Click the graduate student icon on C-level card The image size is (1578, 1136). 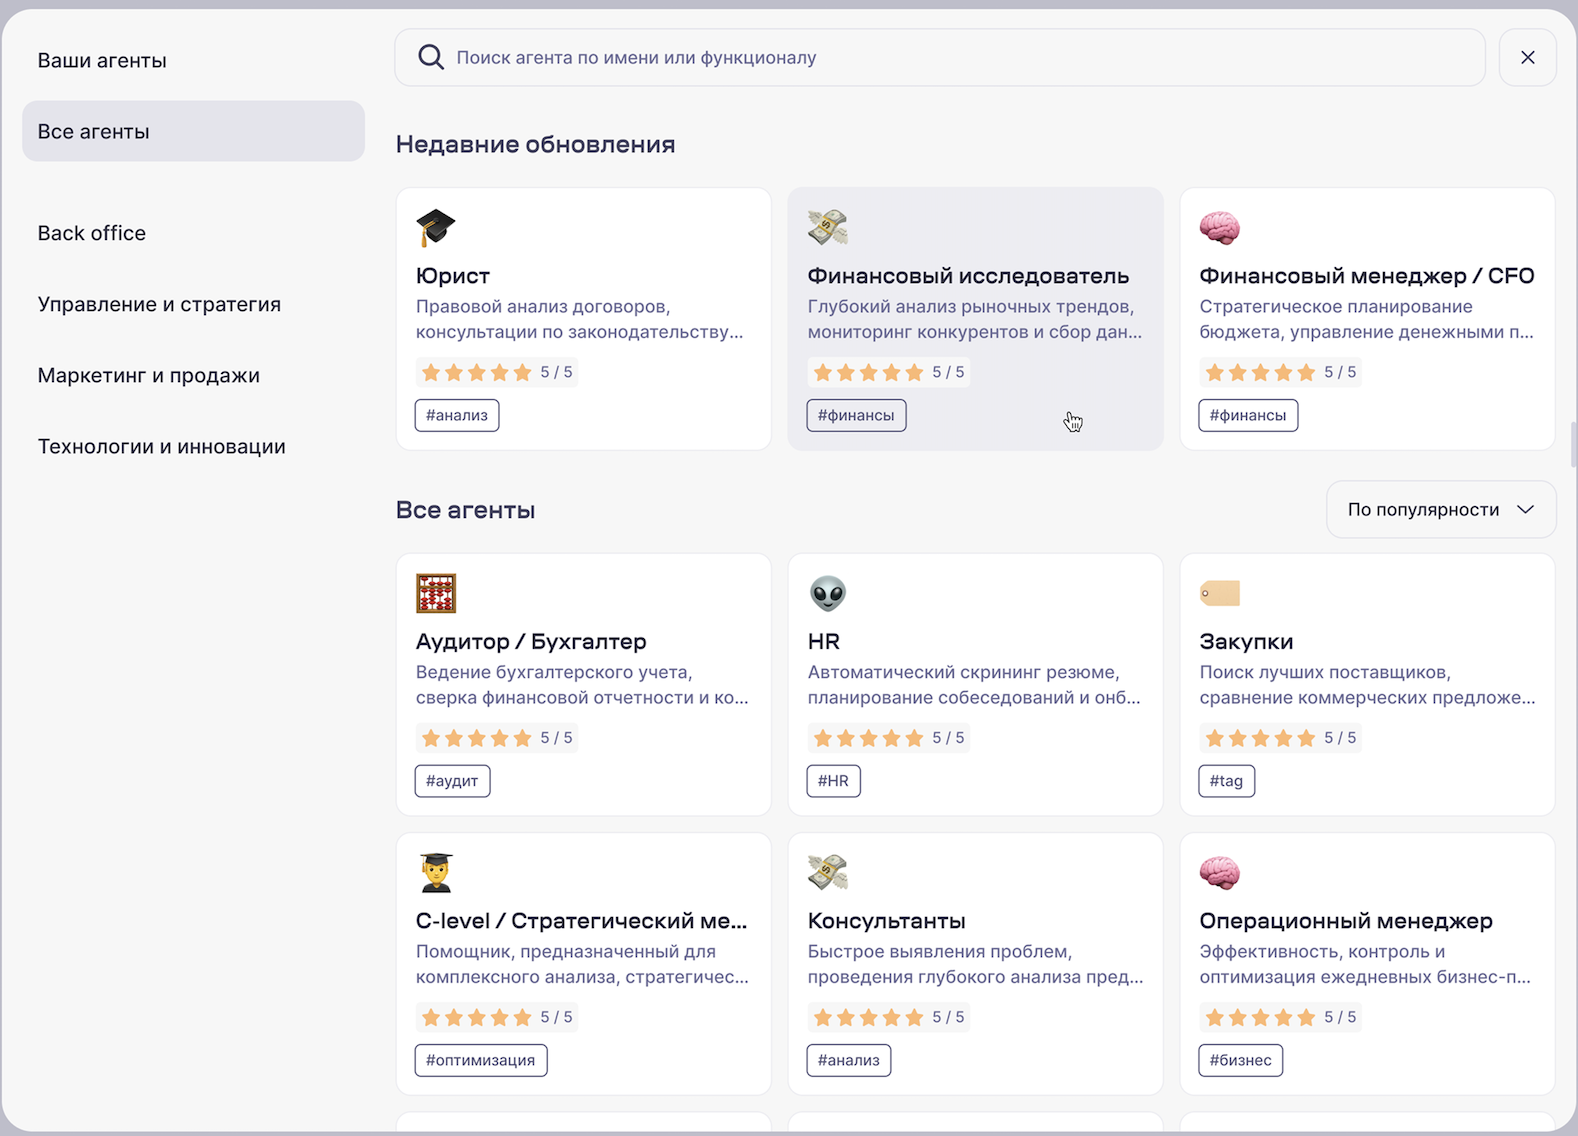[x=435, y=873]
